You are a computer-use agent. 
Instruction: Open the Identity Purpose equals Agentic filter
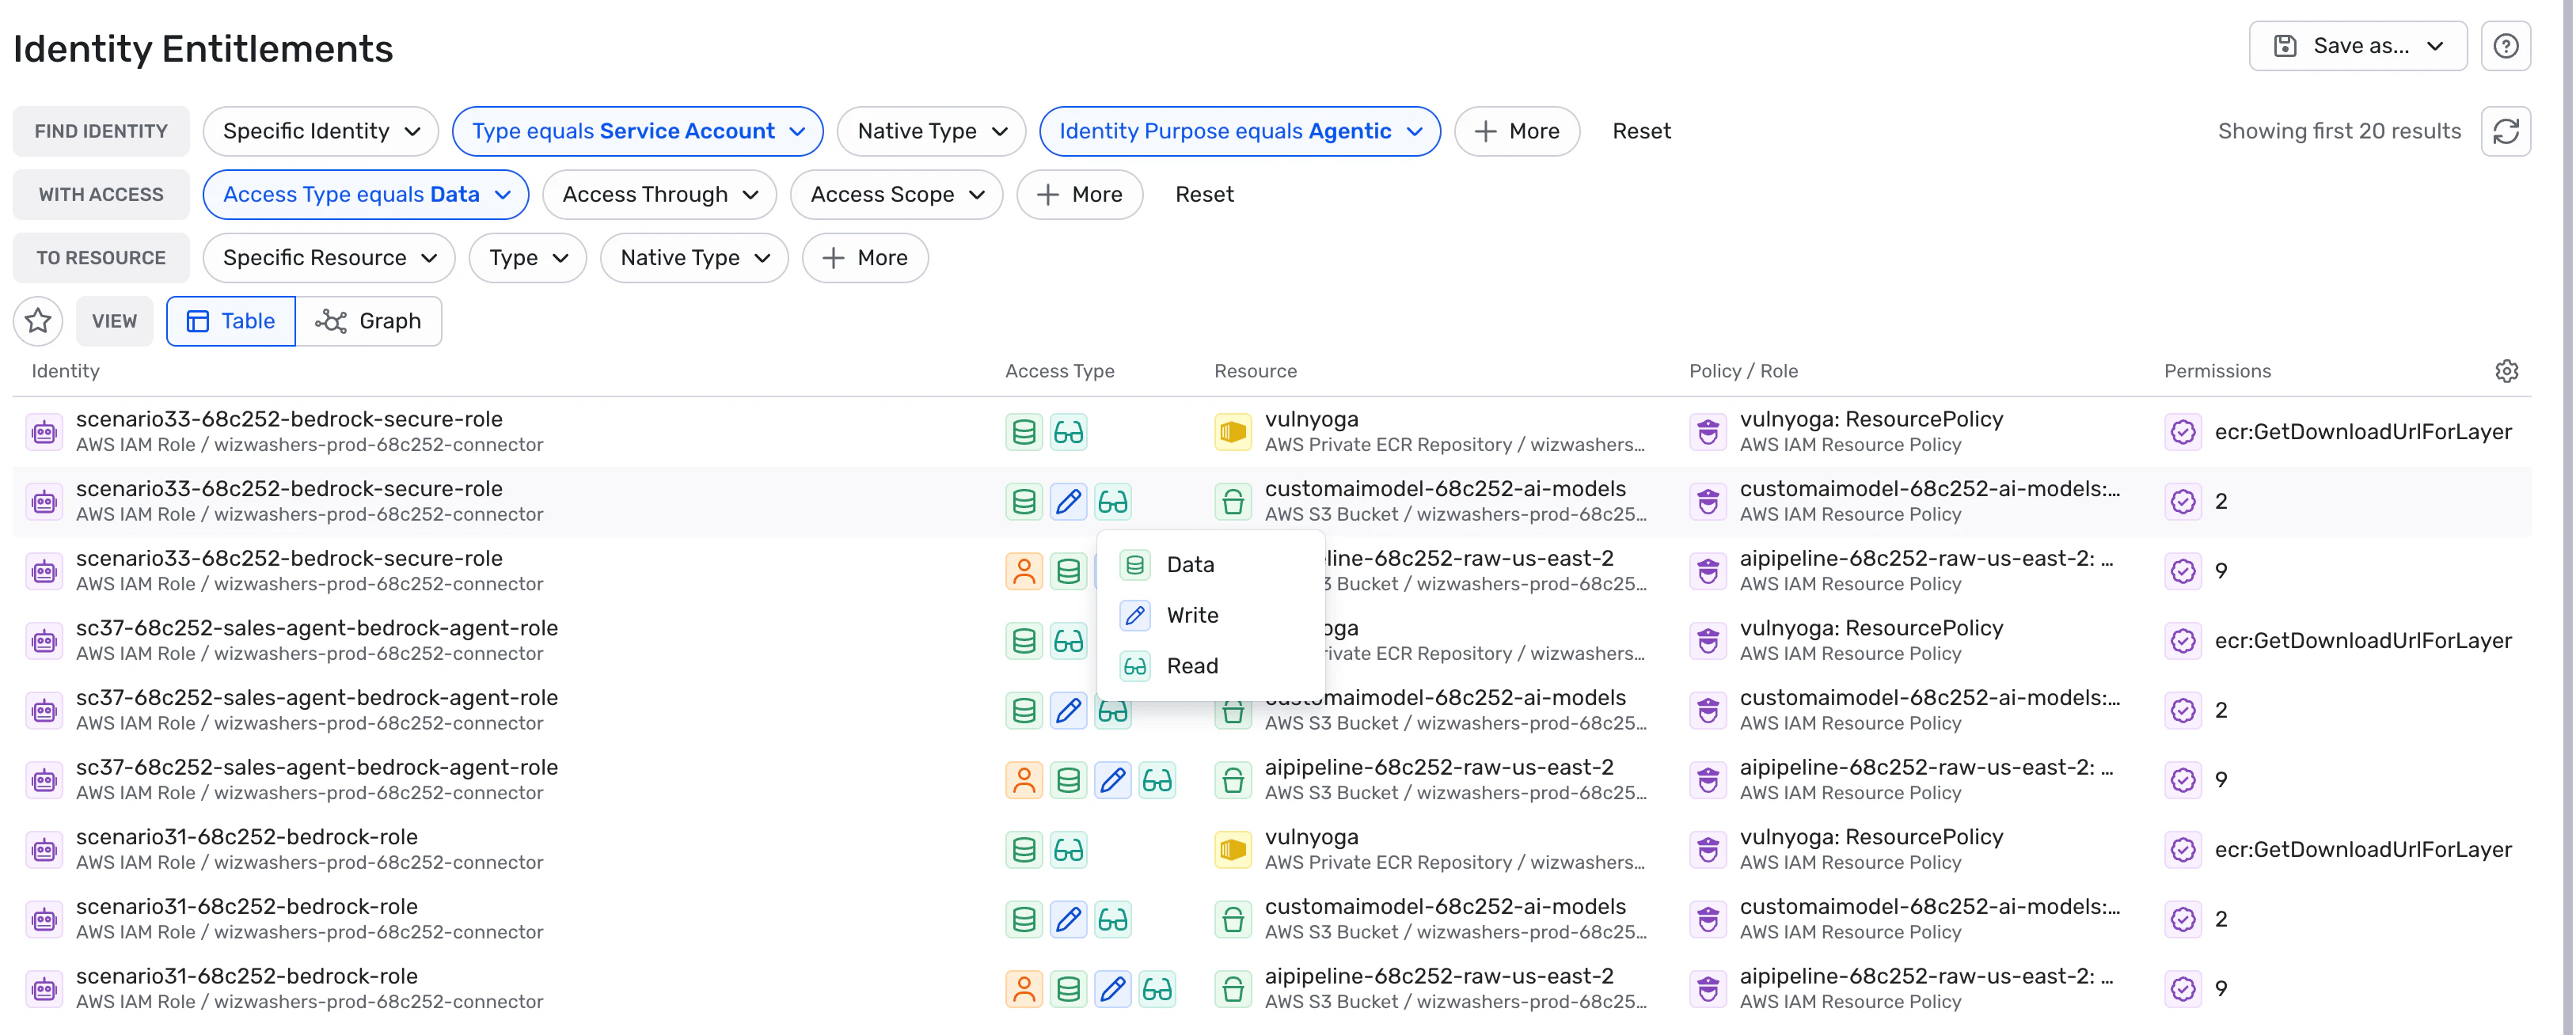[1239, 131]
